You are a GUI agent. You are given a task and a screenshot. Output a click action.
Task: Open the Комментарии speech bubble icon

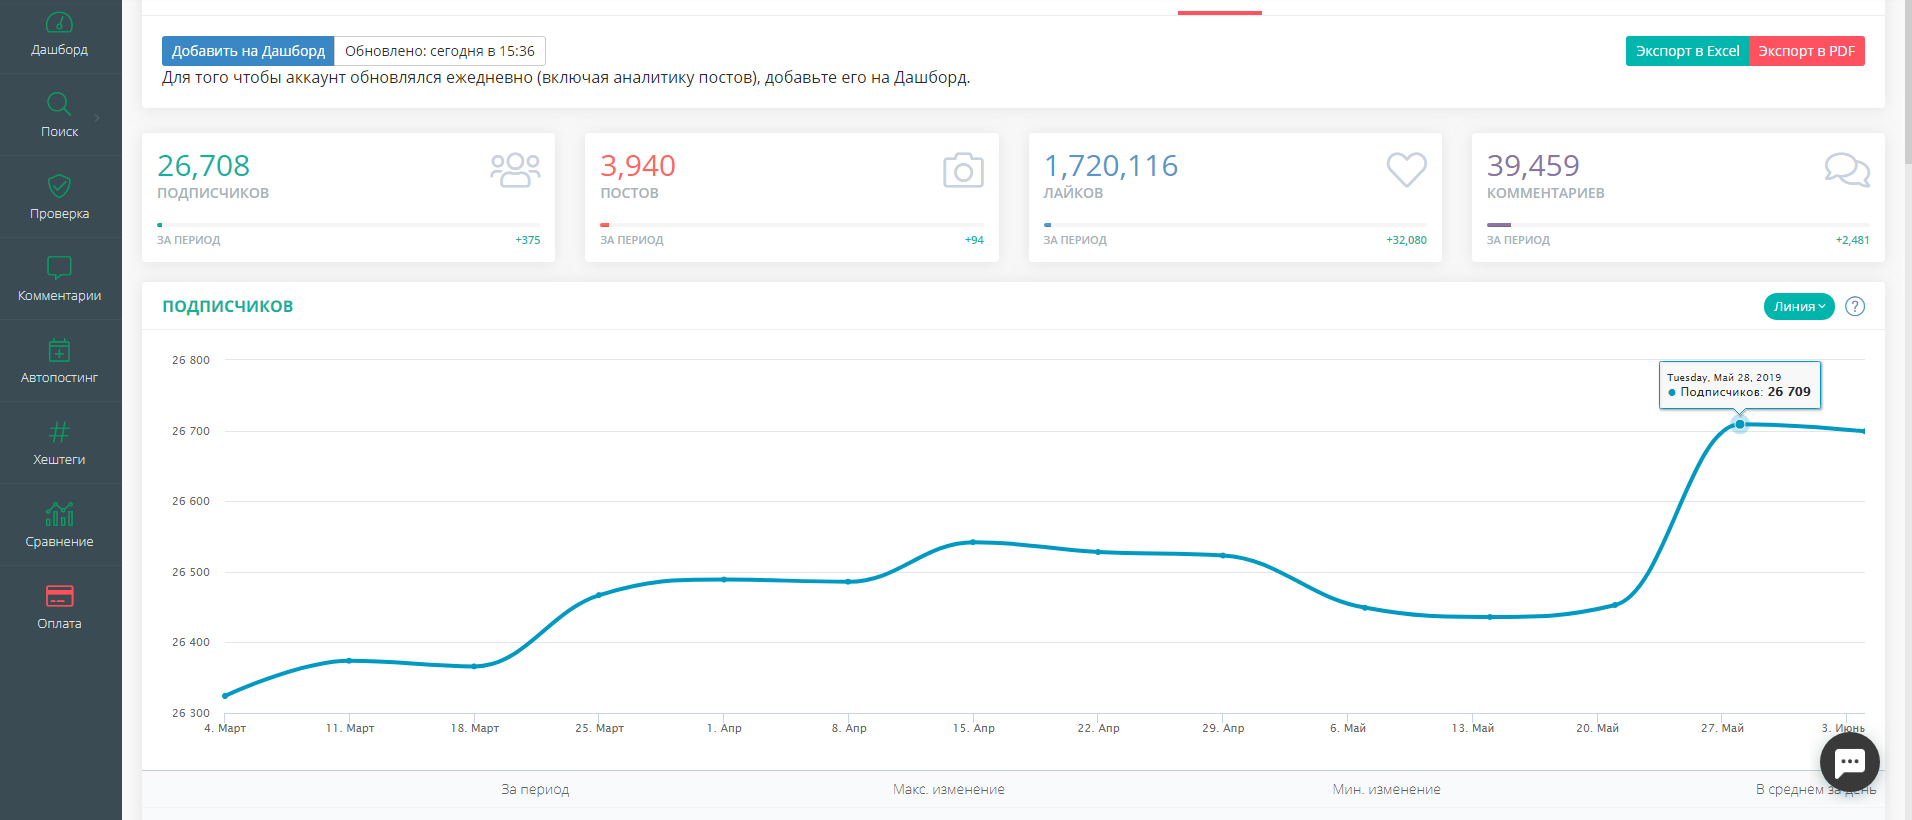click(59, 267)
